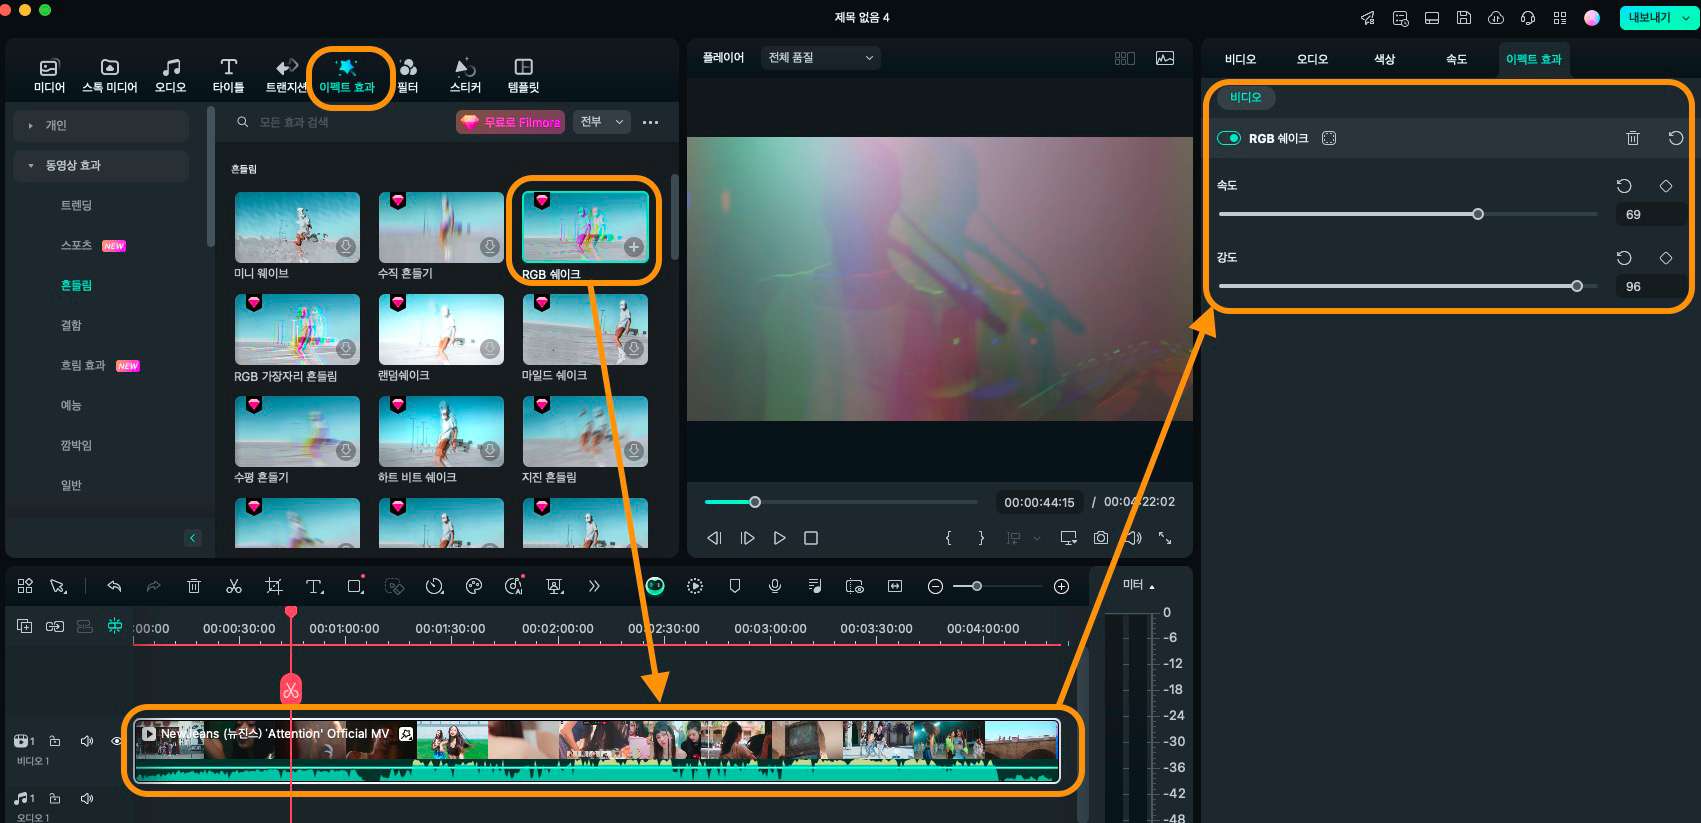
Task: Hide video track 1 with eye icon
Action: [116, 741]
